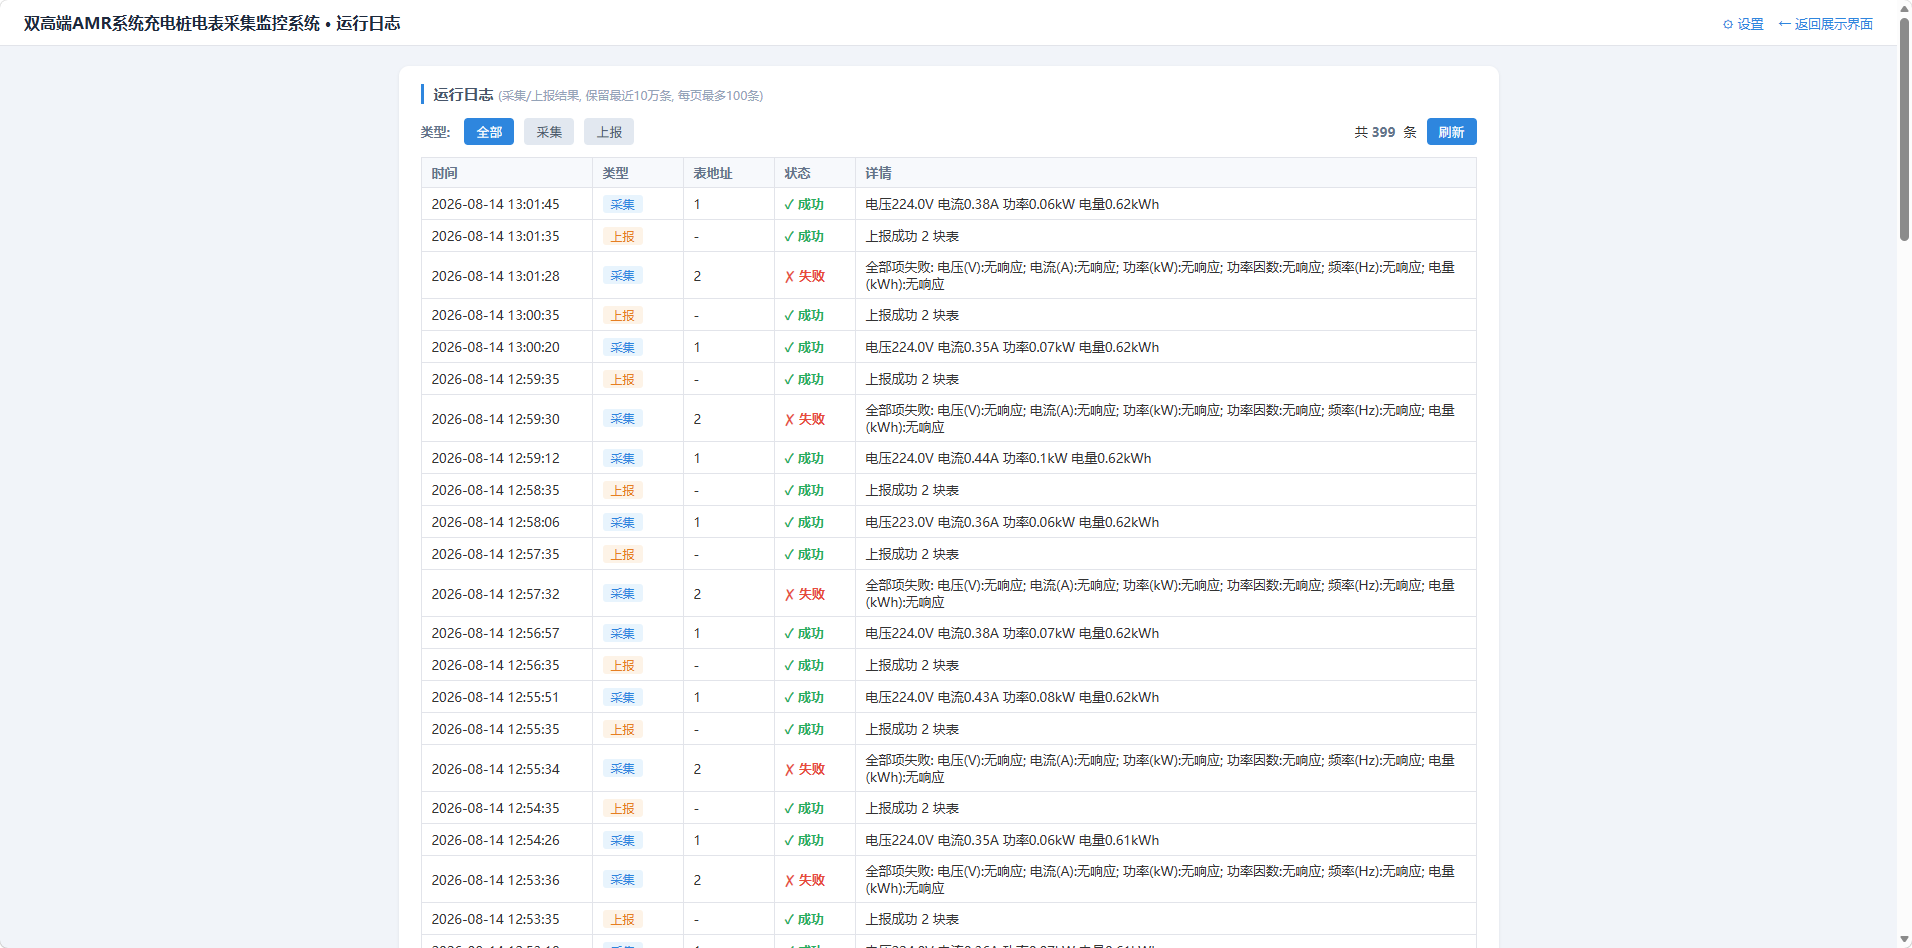Click timestamp 2026-08-14 12:54:35
Image resolution: width=1912 pixels, height=948 pixels.
(x=496, y=808)
